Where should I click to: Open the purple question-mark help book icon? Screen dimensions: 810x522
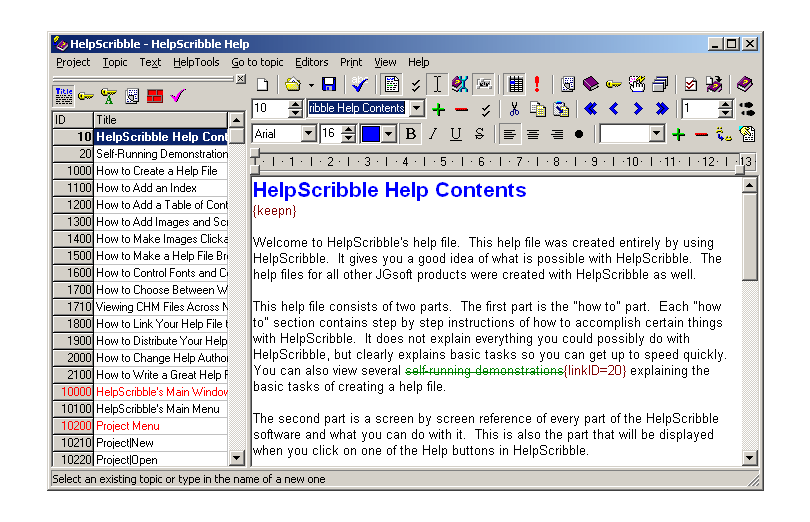744,84
